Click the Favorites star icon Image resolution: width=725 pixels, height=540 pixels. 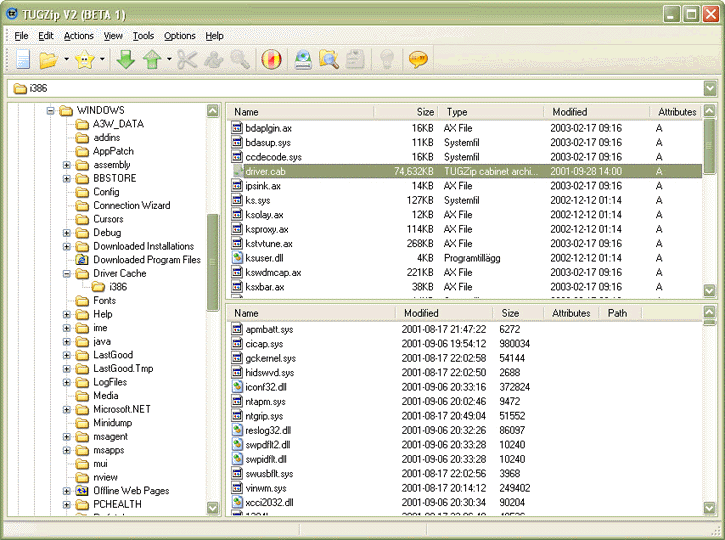(85, 59)
